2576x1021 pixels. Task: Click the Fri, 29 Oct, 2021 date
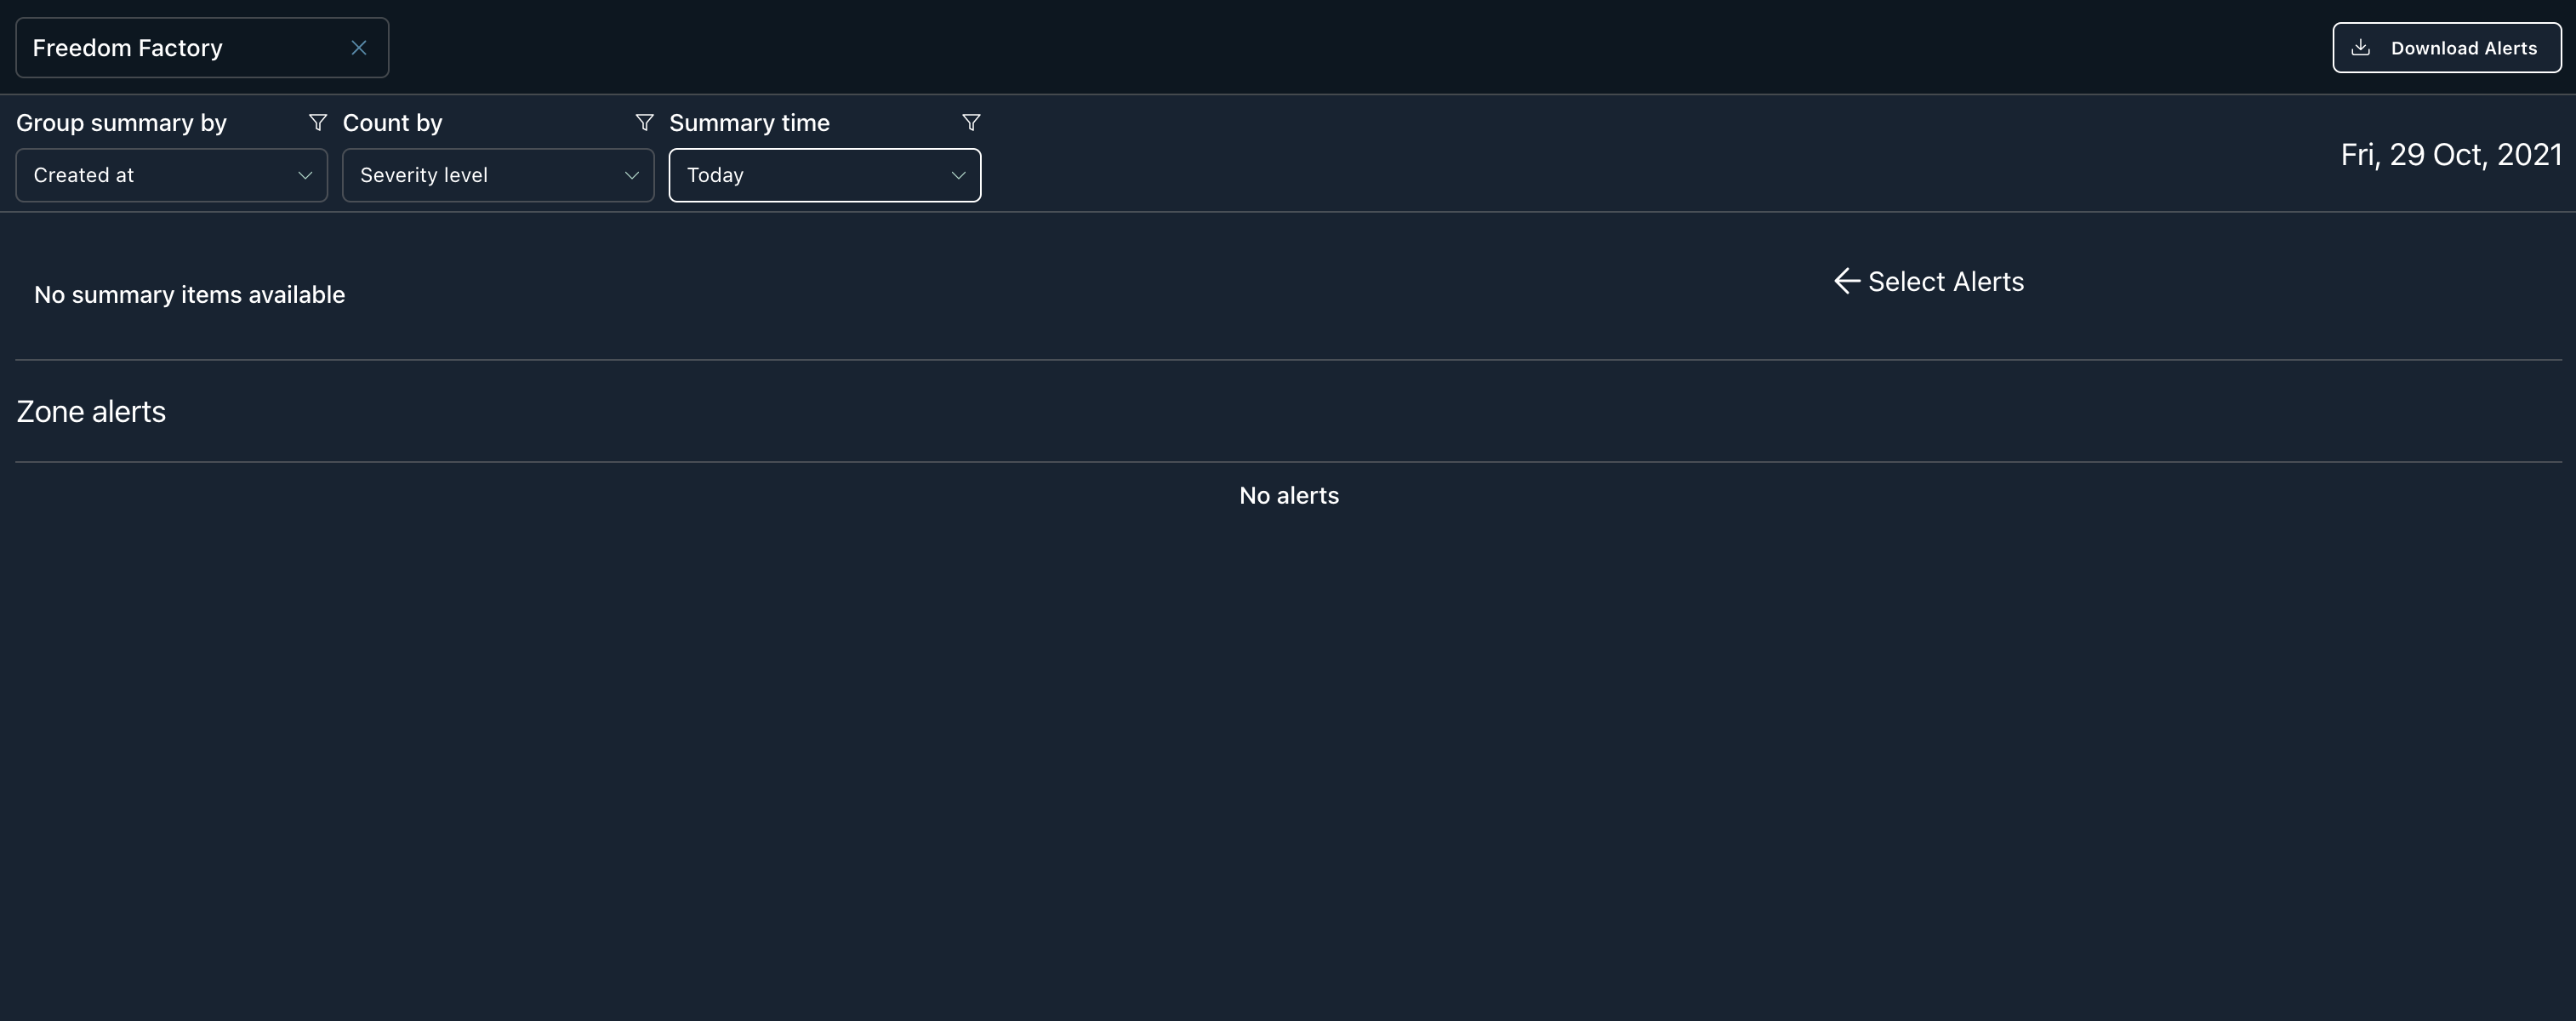tap(2450, 155)
